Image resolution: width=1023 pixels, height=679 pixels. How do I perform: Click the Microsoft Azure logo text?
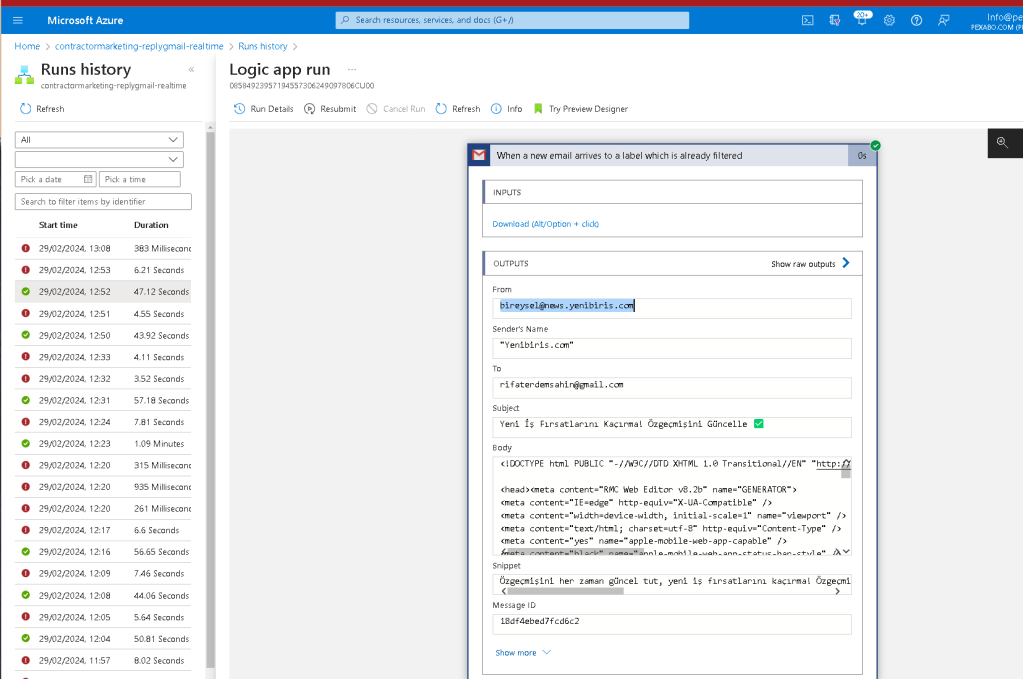(x=85, y=20)
